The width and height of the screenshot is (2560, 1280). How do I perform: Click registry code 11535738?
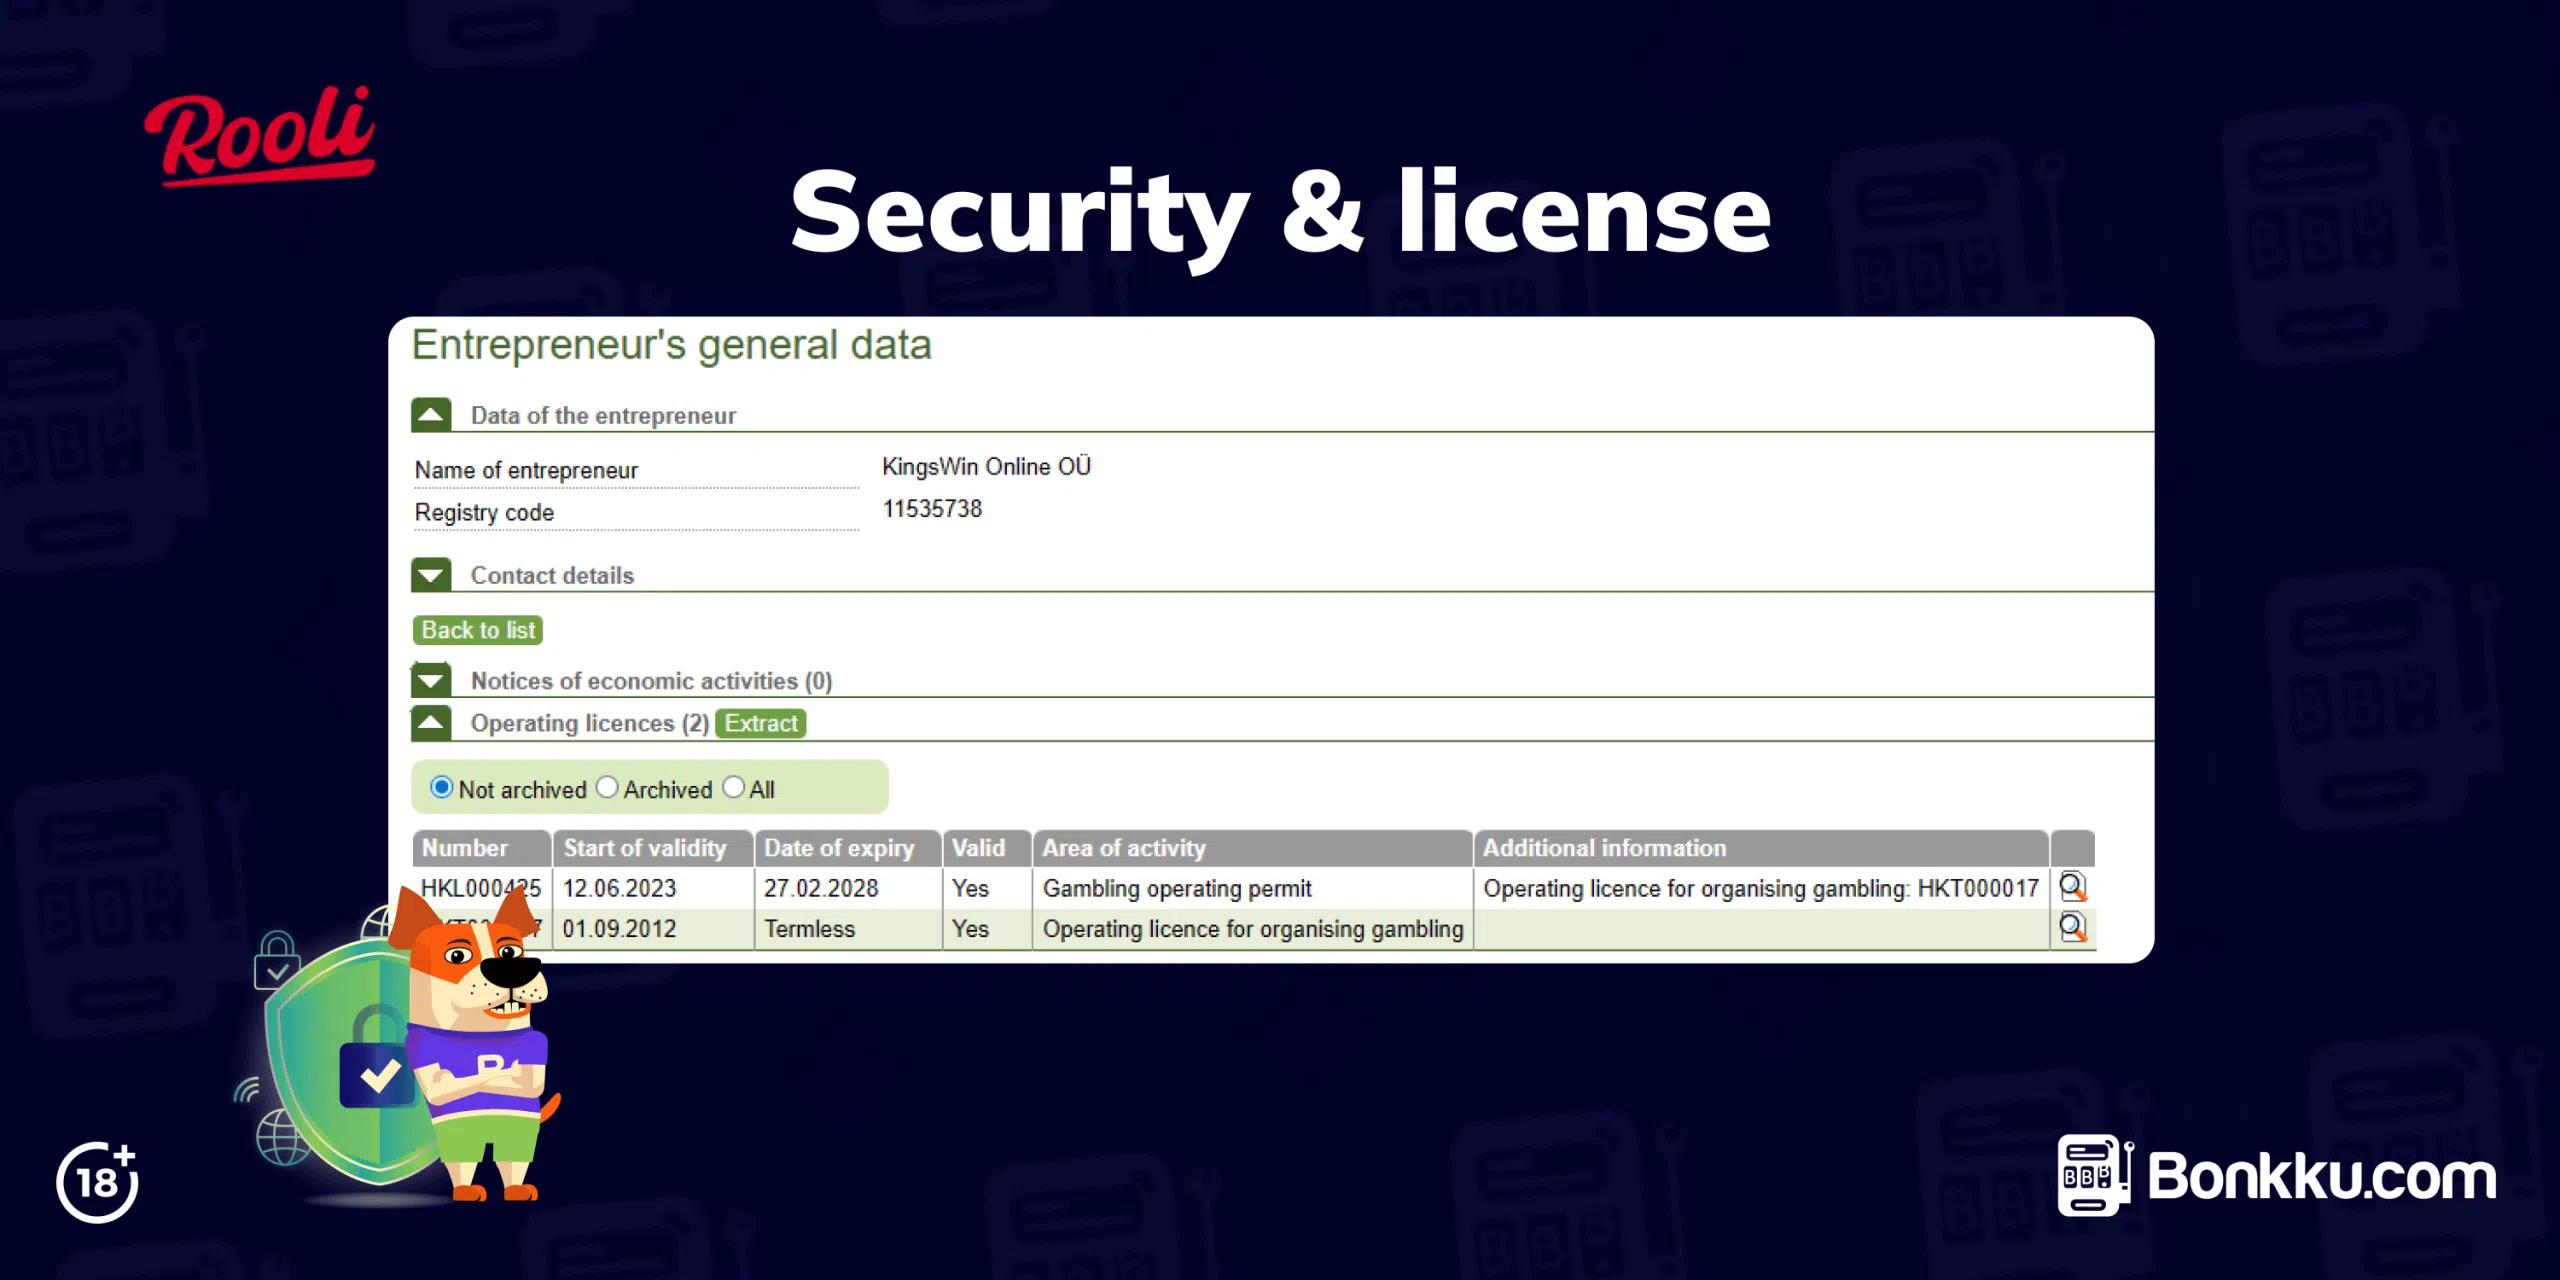pyautogui.click(x=932, y=509)
